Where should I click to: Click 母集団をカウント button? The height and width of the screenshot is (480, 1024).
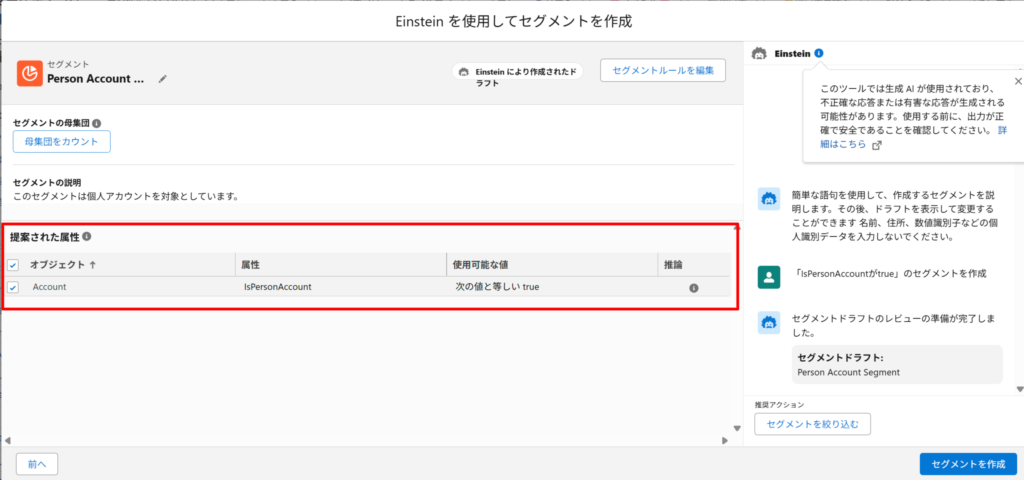(x=61, y=141)
